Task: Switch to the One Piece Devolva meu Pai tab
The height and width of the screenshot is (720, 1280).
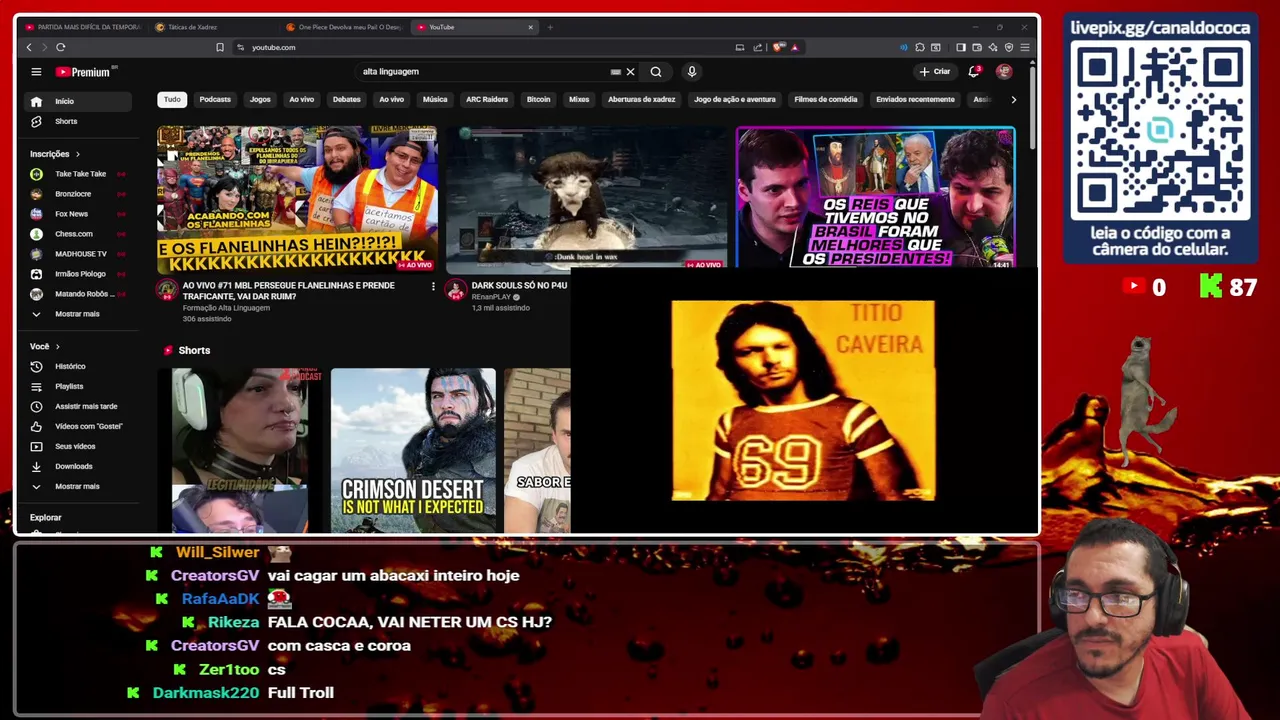Action: [343, 27]
